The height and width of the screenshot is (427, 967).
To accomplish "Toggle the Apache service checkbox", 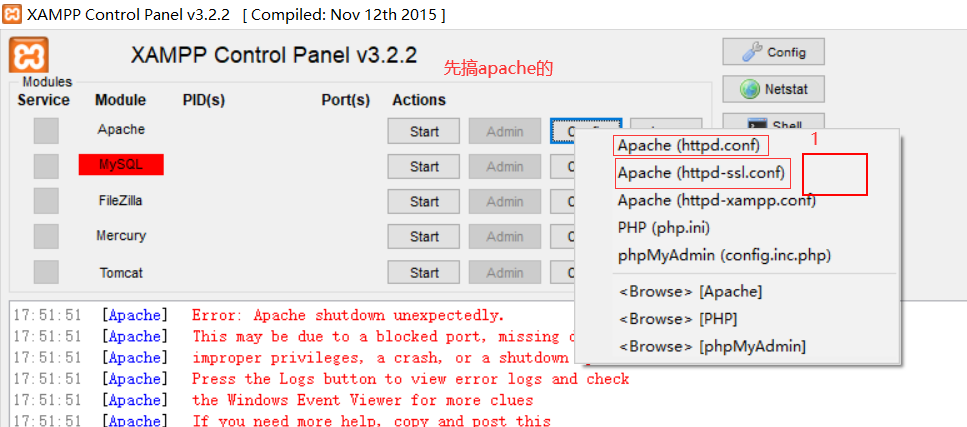I will coord(46,131).
